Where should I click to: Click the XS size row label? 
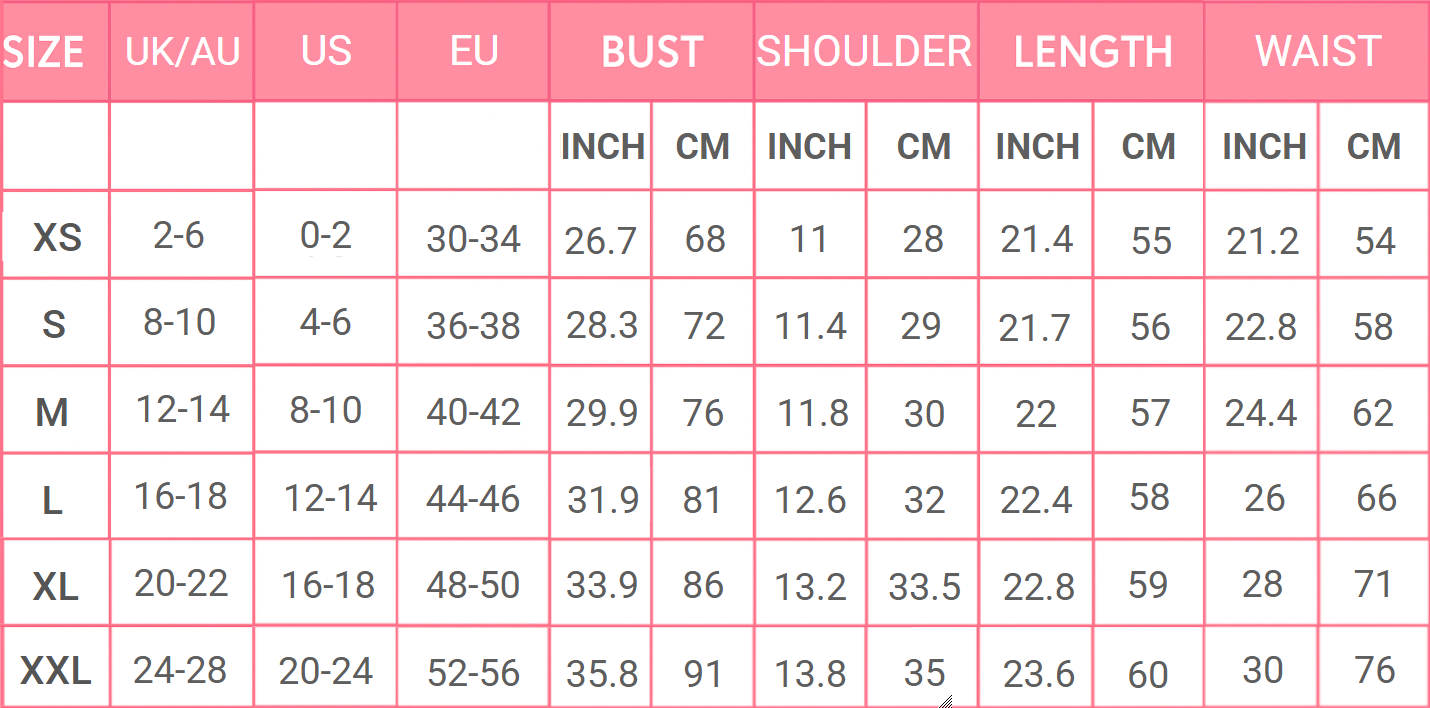point(57,239)
